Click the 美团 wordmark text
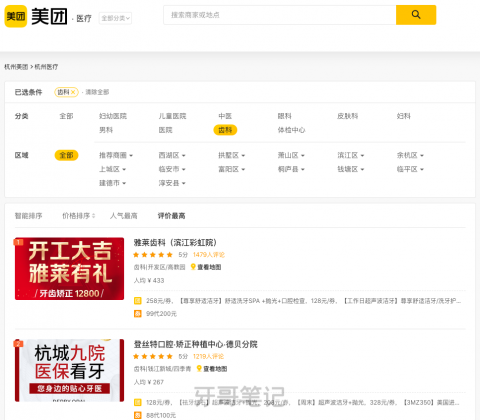Screen dimensions: 480x420 pyautogui.click(x=49, y=16)
